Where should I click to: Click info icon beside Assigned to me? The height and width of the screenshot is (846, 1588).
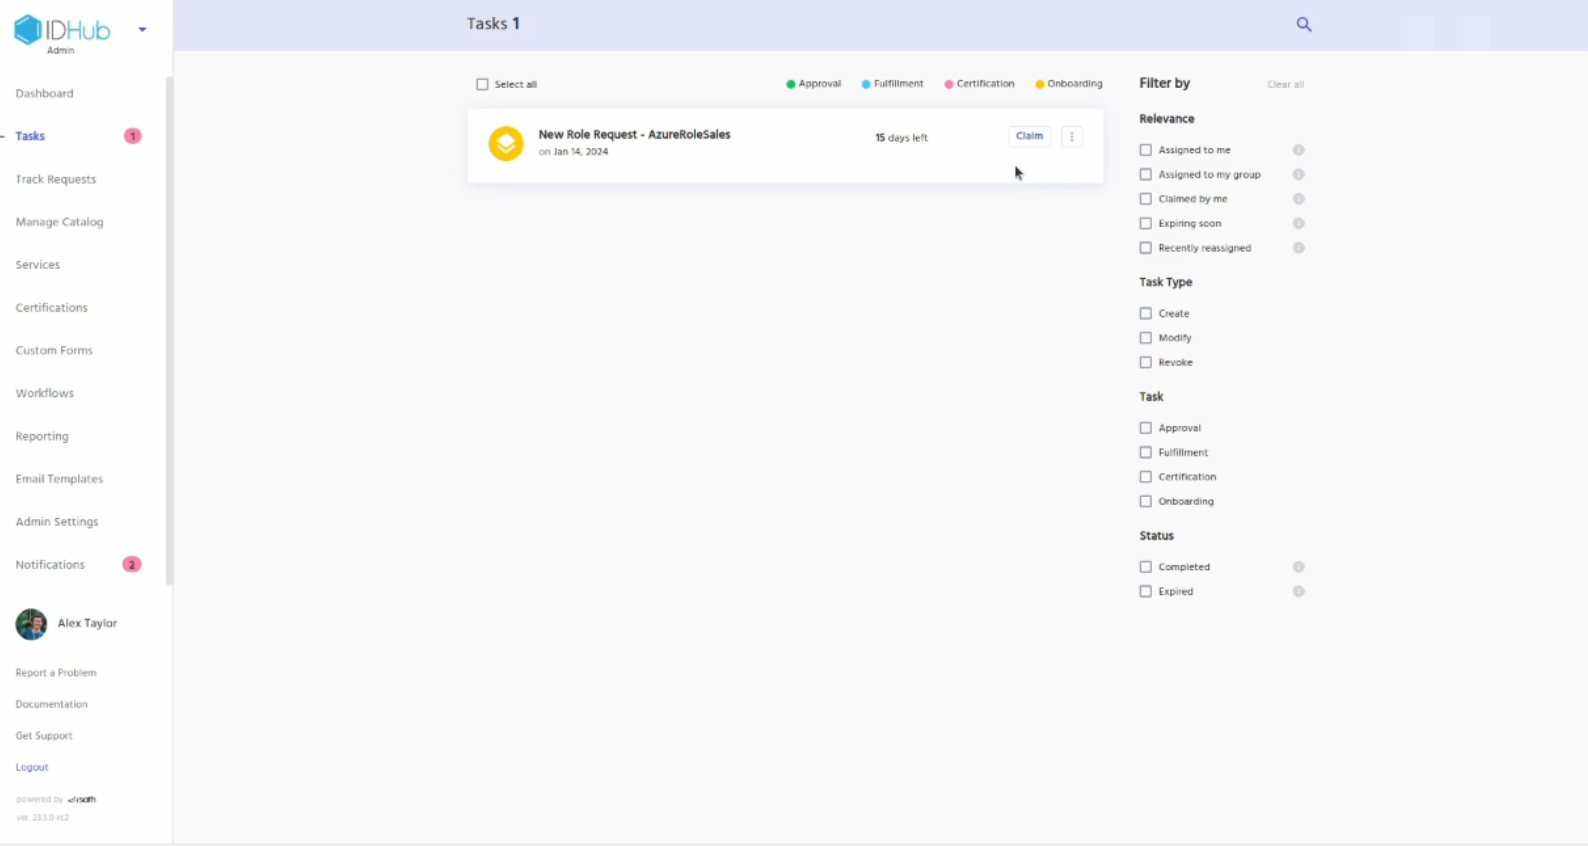(1298, 150)
